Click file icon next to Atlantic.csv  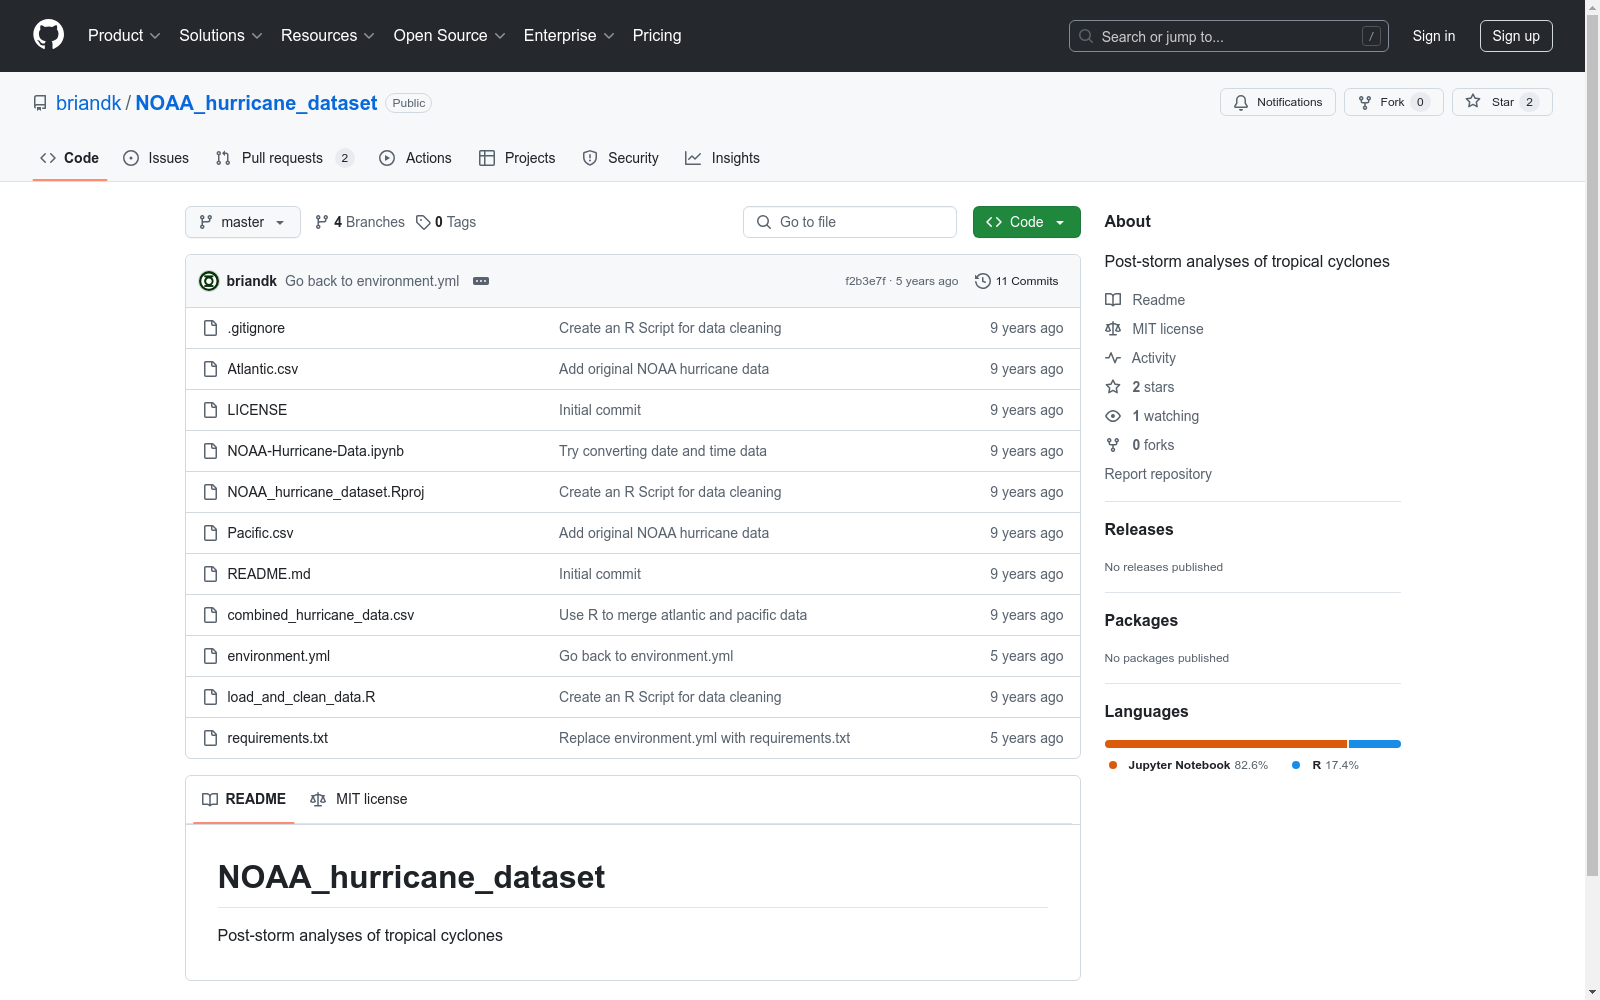pyautogui.click(x=210, y=369)
